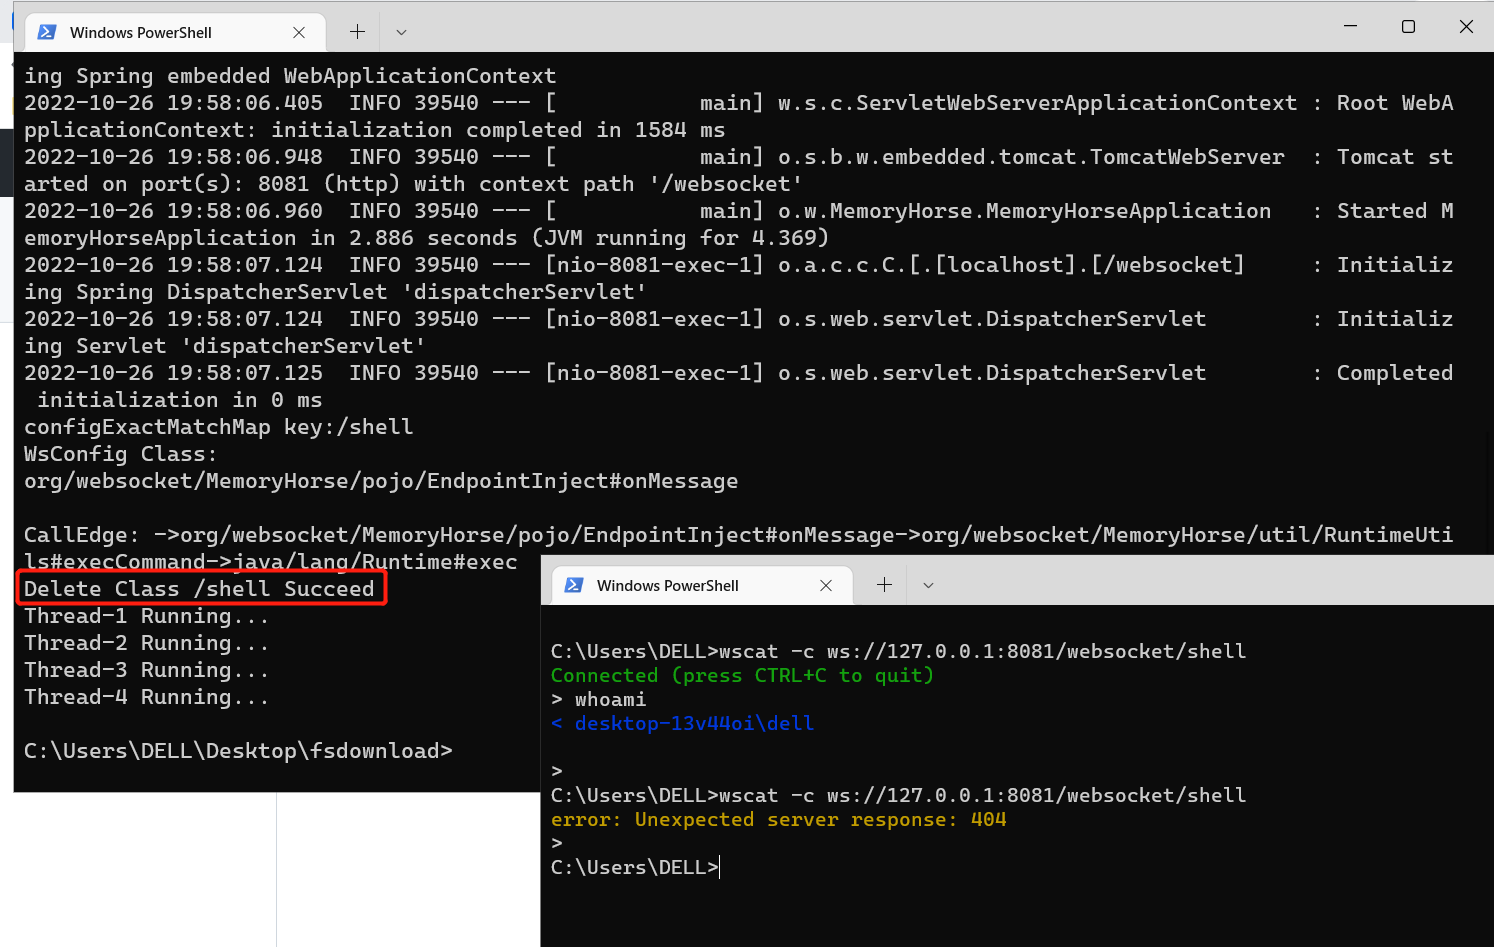
Task: Click the 'Thread-2 Running...' line
Action: point(147,643)
